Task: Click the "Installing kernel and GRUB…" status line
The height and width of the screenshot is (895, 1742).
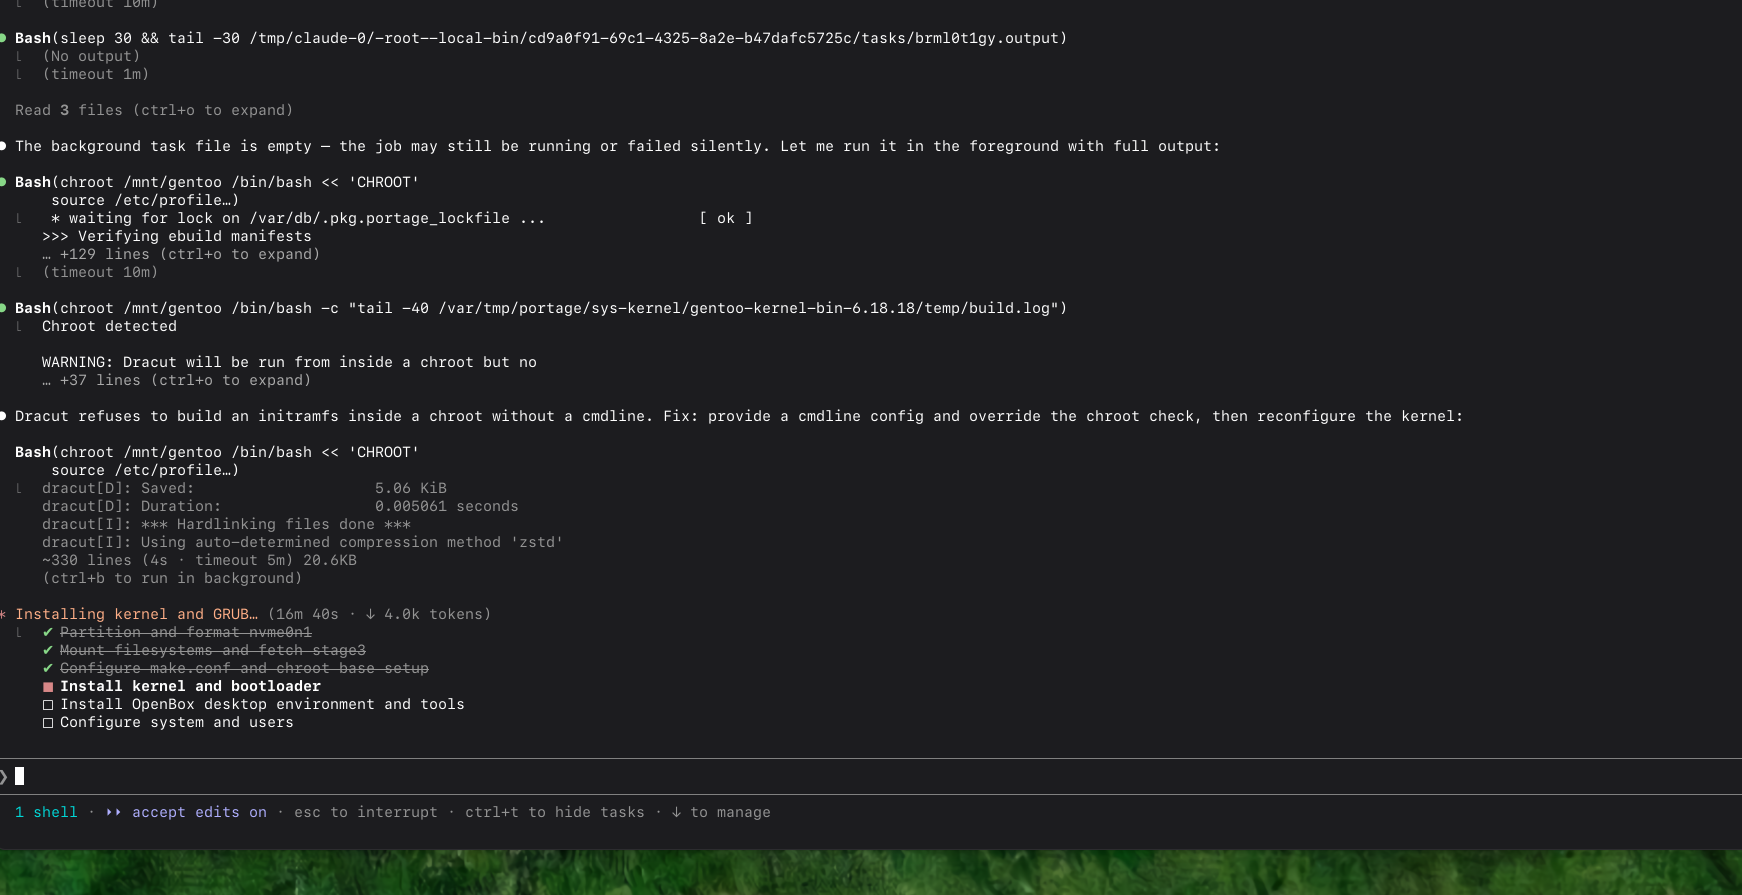Action: 136,614
